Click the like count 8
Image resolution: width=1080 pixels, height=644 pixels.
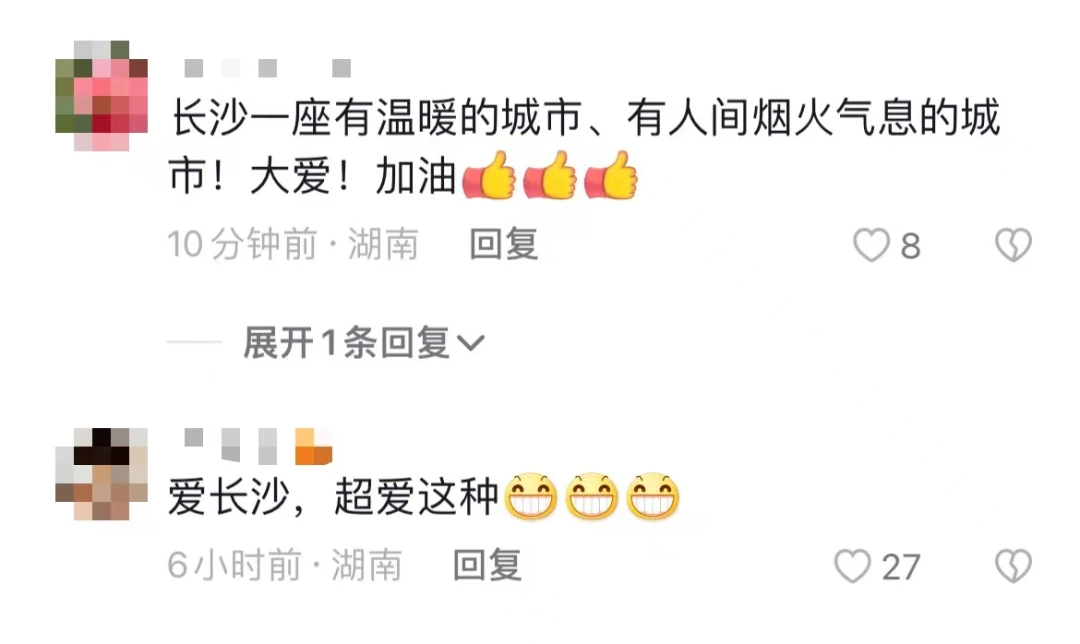[x=911, y=246]
